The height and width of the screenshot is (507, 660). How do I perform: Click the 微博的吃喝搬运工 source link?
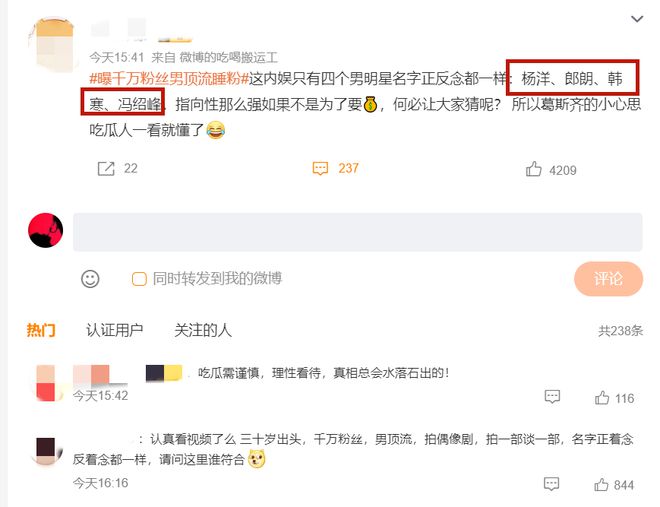(x=229, y=57)
